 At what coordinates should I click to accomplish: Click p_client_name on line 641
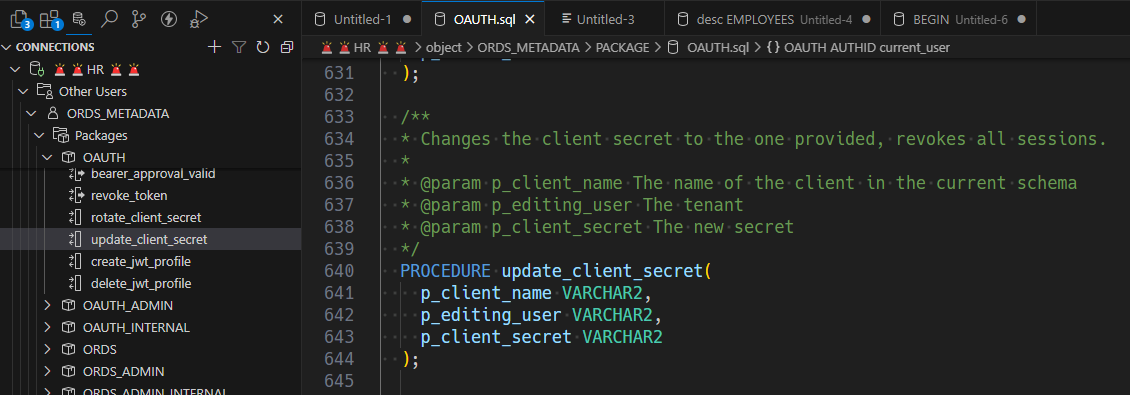click(x=486, y=293)
